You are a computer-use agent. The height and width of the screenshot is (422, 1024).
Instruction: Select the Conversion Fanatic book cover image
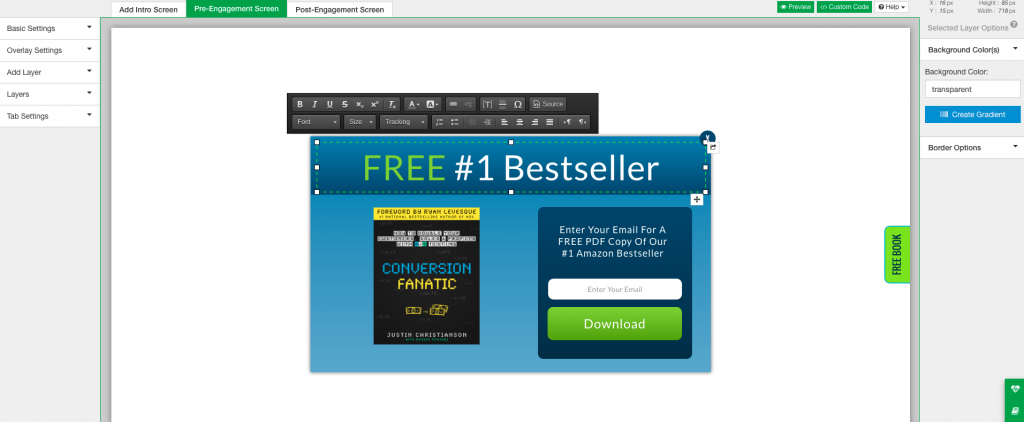[x=426, y=276]
